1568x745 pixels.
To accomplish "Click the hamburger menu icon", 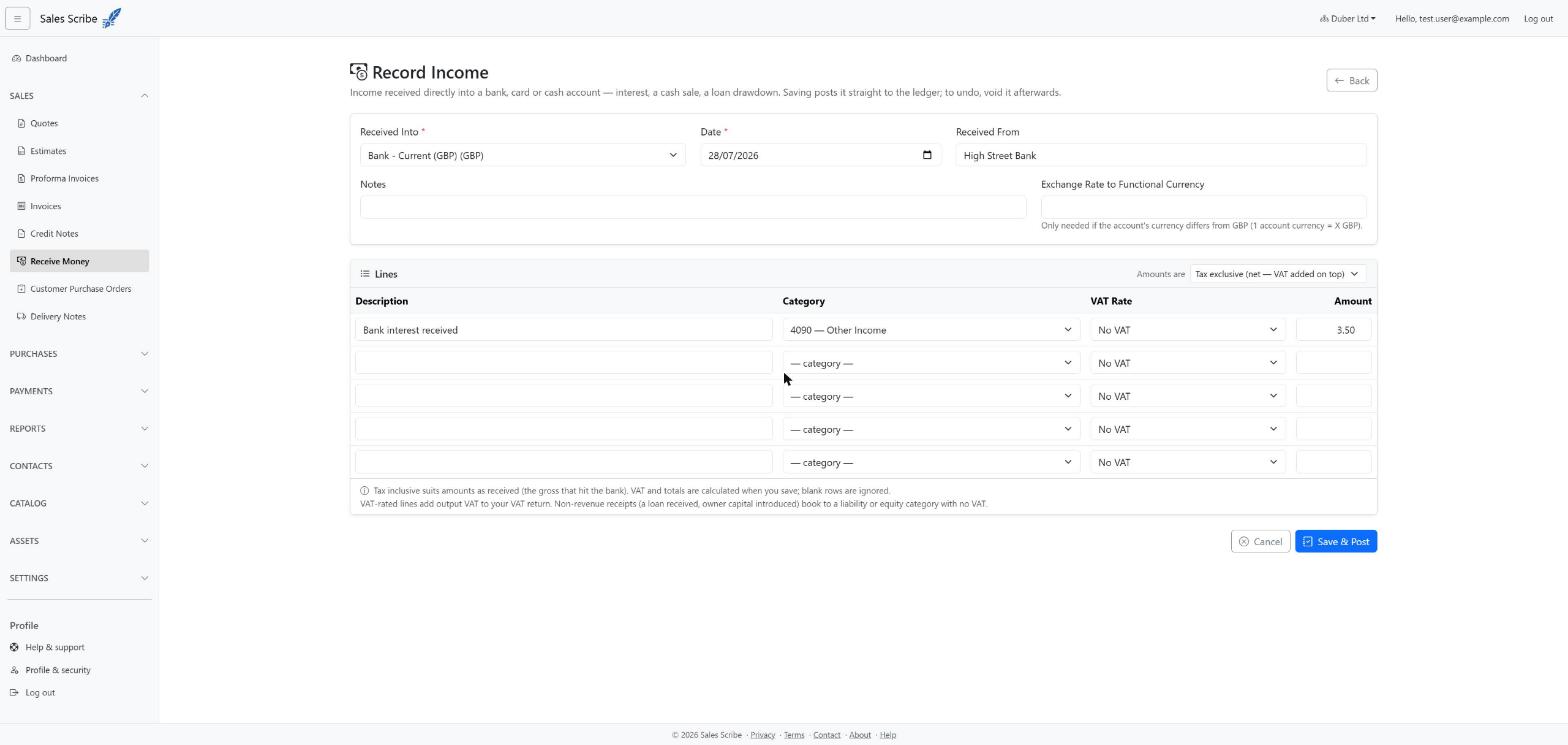I will coord(17,18).
